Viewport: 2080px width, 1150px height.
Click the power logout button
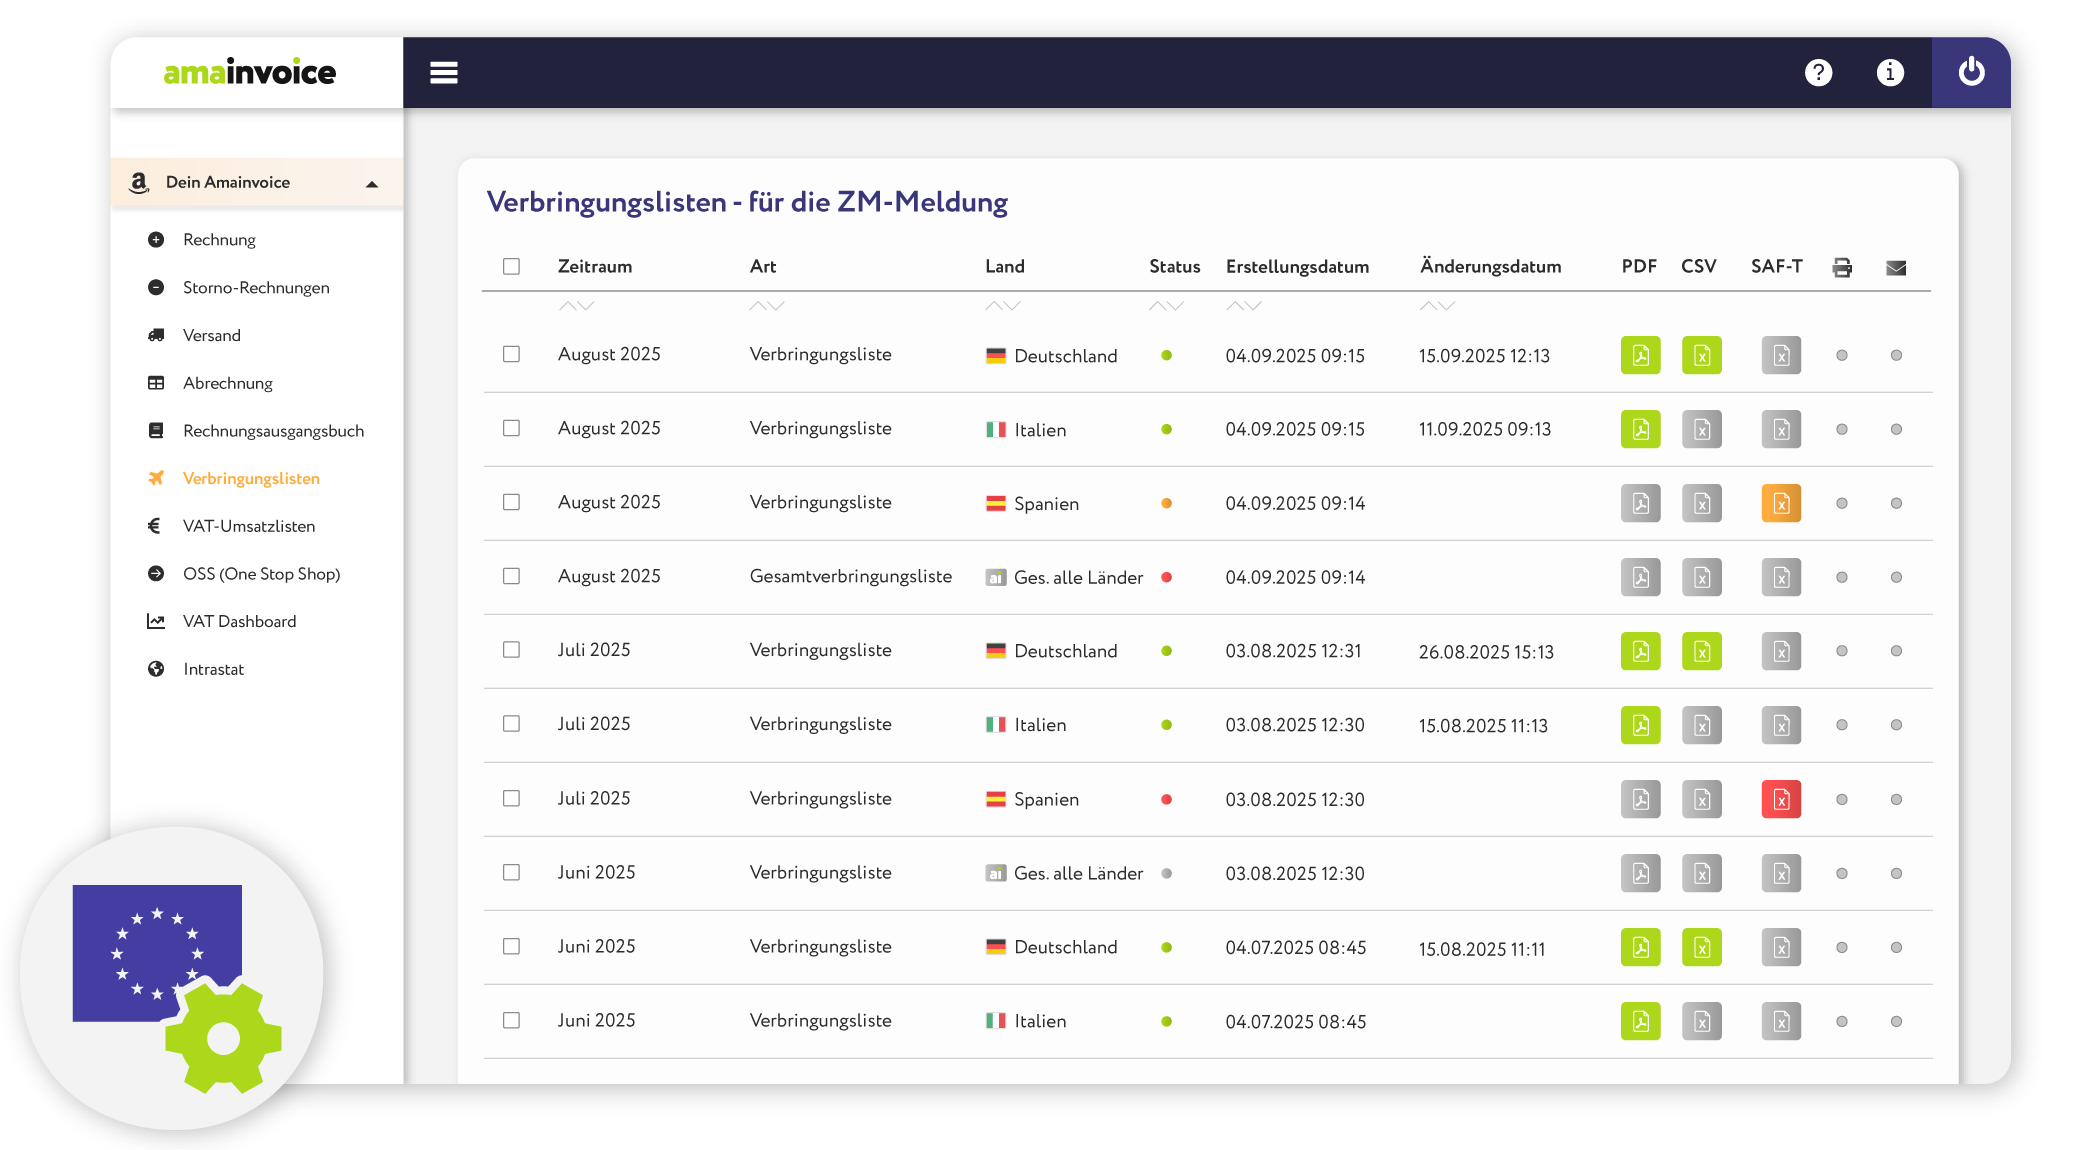1971,72
